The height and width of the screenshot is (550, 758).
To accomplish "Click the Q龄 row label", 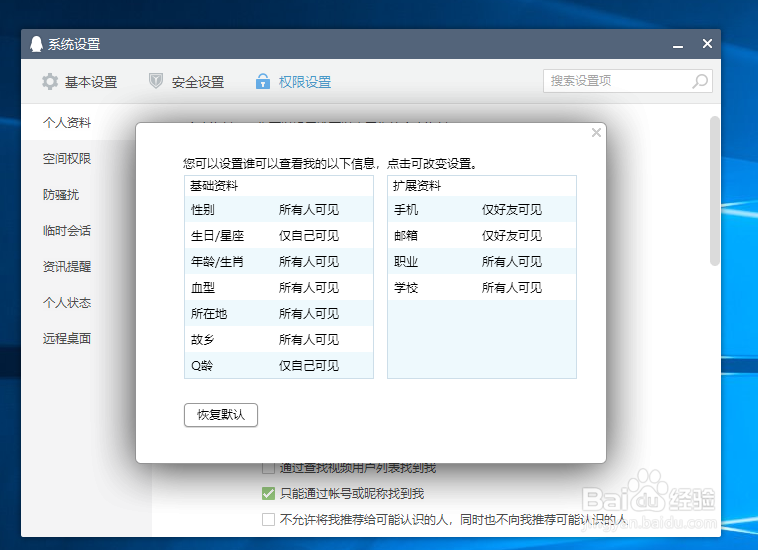I will coord(202,366).
